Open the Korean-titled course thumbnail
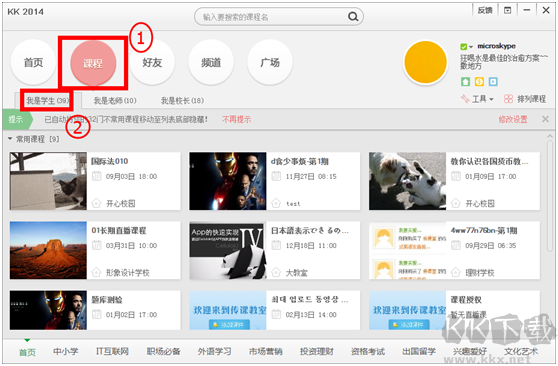558x366 pixels. (228, 310)
